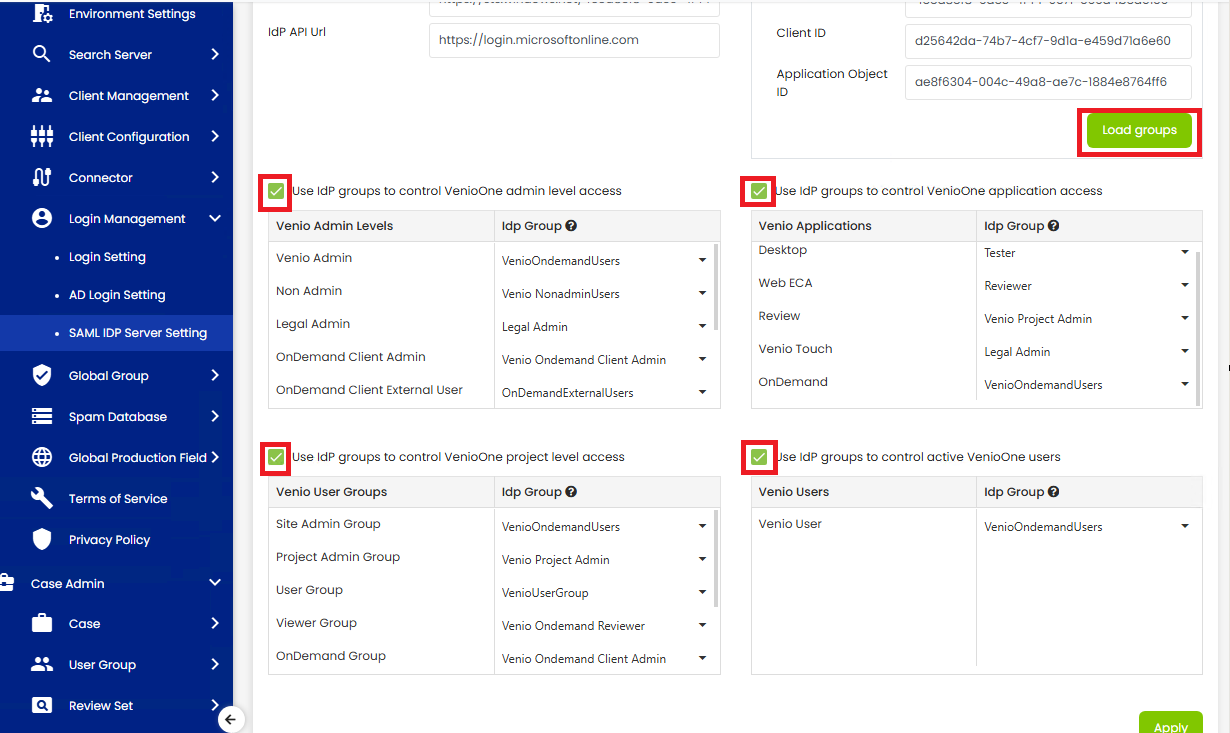Toggle IdP groups project level access checkbox

[276, 457]
